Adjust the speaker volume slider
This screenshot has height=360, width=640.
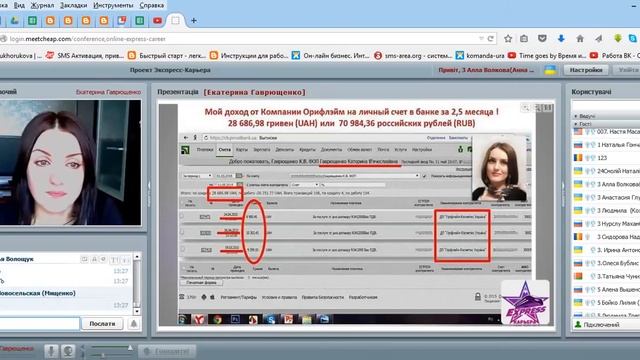(111, 347)
